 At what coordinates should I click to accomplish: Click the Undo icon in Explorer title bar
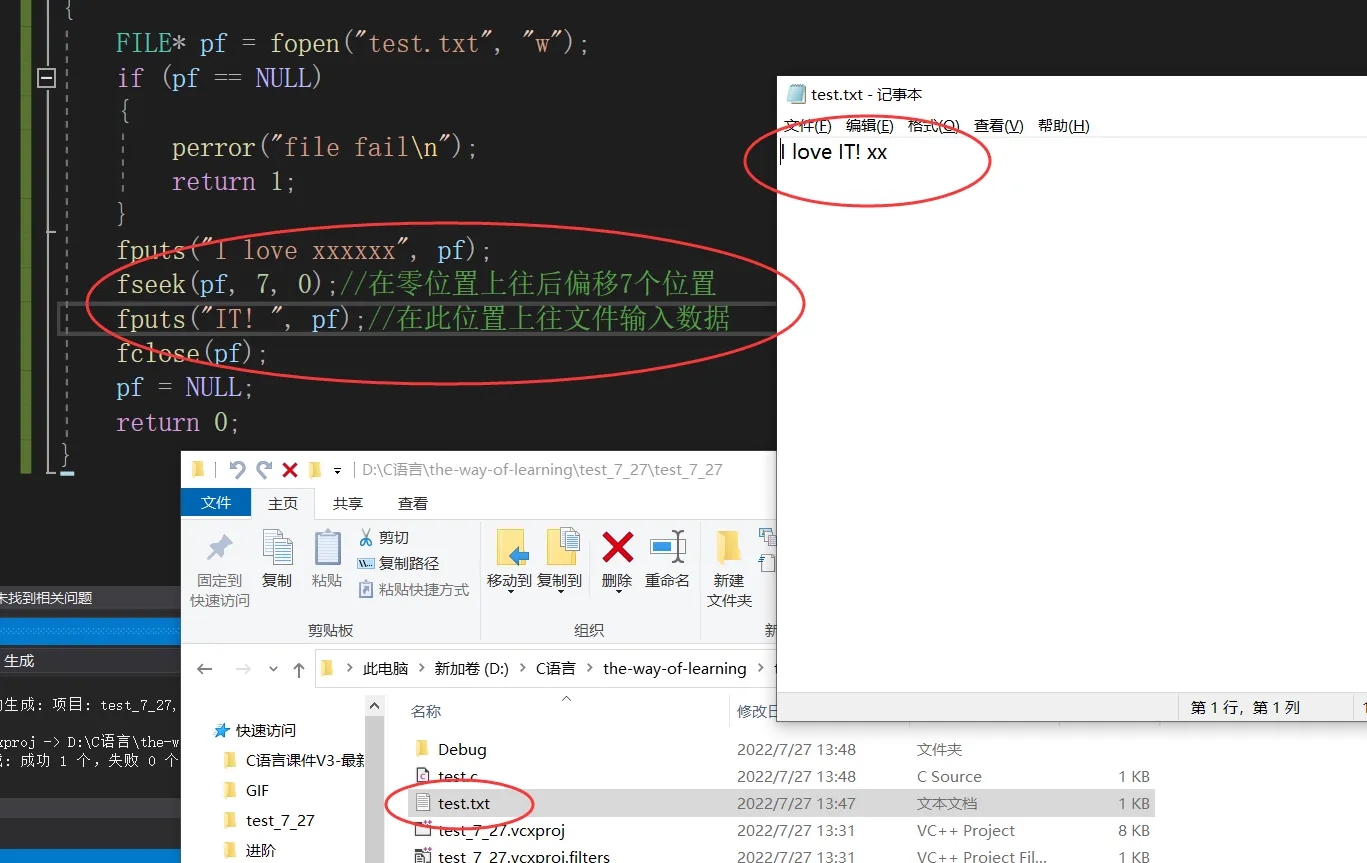click(x=237, y=470)
